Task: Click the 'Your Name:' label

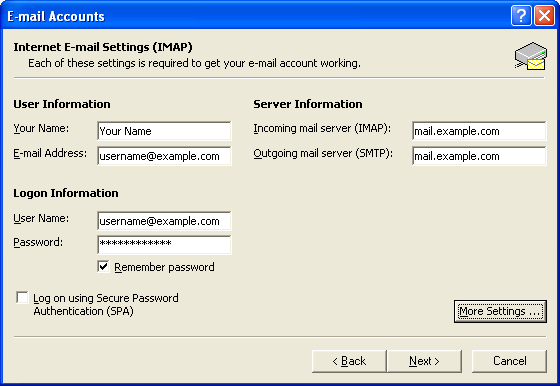Action: (41, 128)
